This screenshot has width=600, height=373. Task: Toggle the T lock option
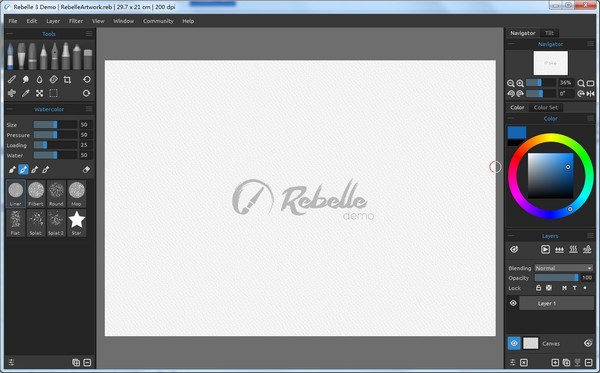click(574, 288)
